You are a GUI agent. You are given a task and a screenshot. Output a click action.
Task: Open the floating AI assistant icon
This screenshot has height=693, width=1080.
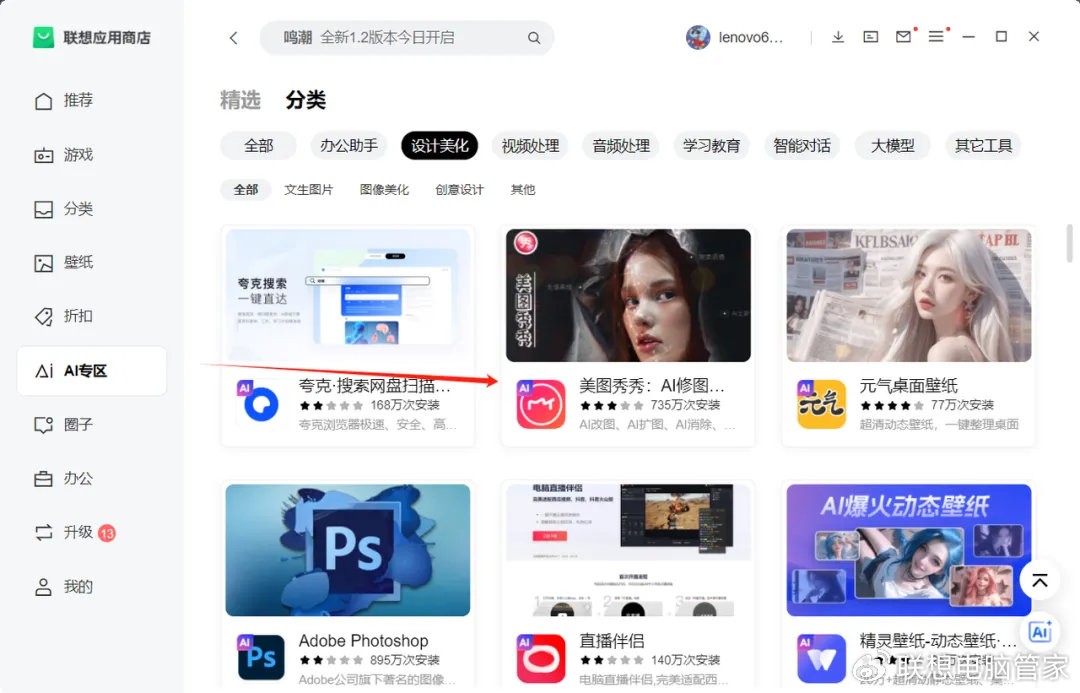[1040, 632]
